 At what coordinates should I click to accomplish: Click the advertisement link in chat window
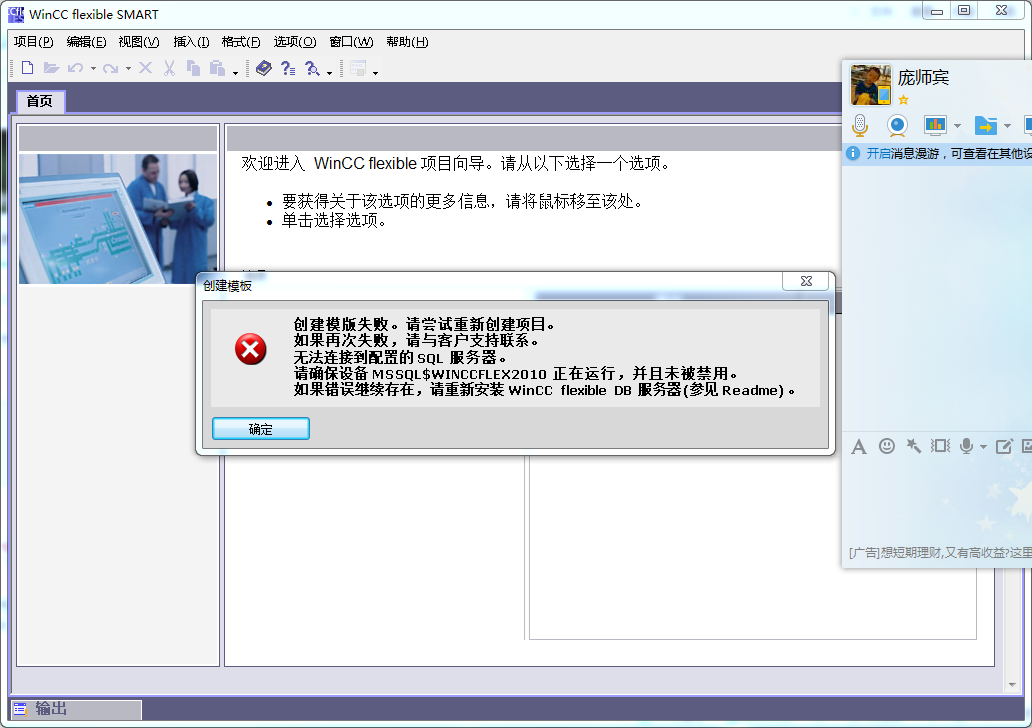(x=940, y=553)
